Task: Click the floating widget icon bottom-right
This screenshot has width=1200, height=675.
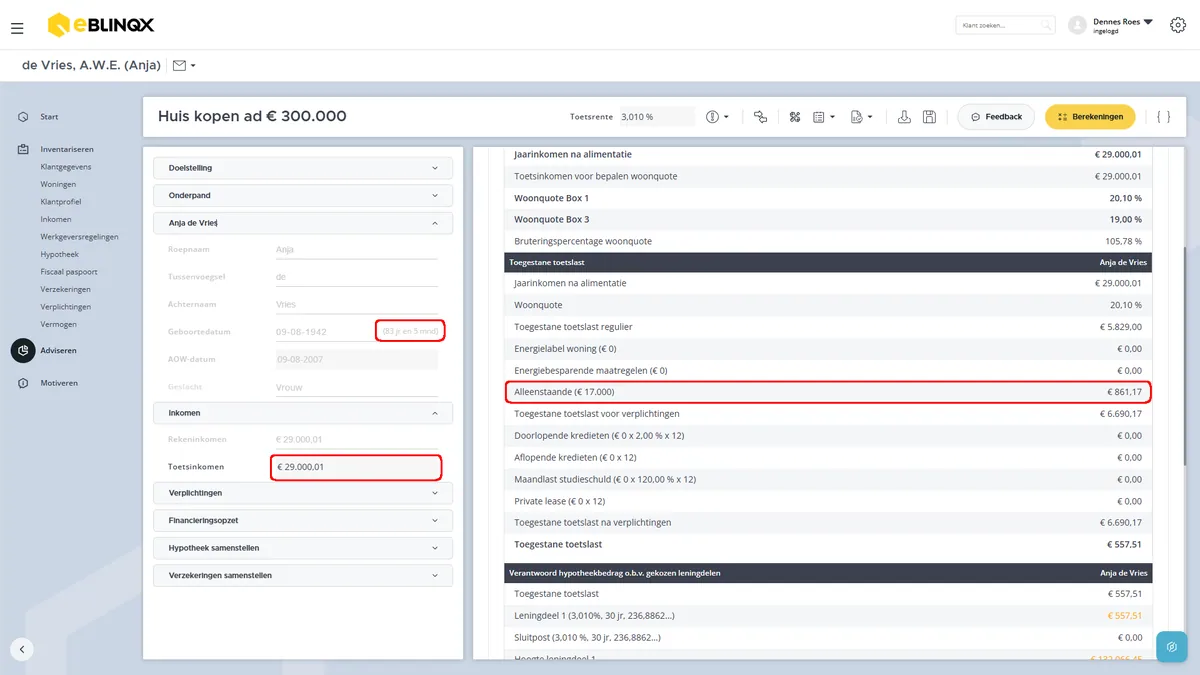Action: tap(1171, 646)
